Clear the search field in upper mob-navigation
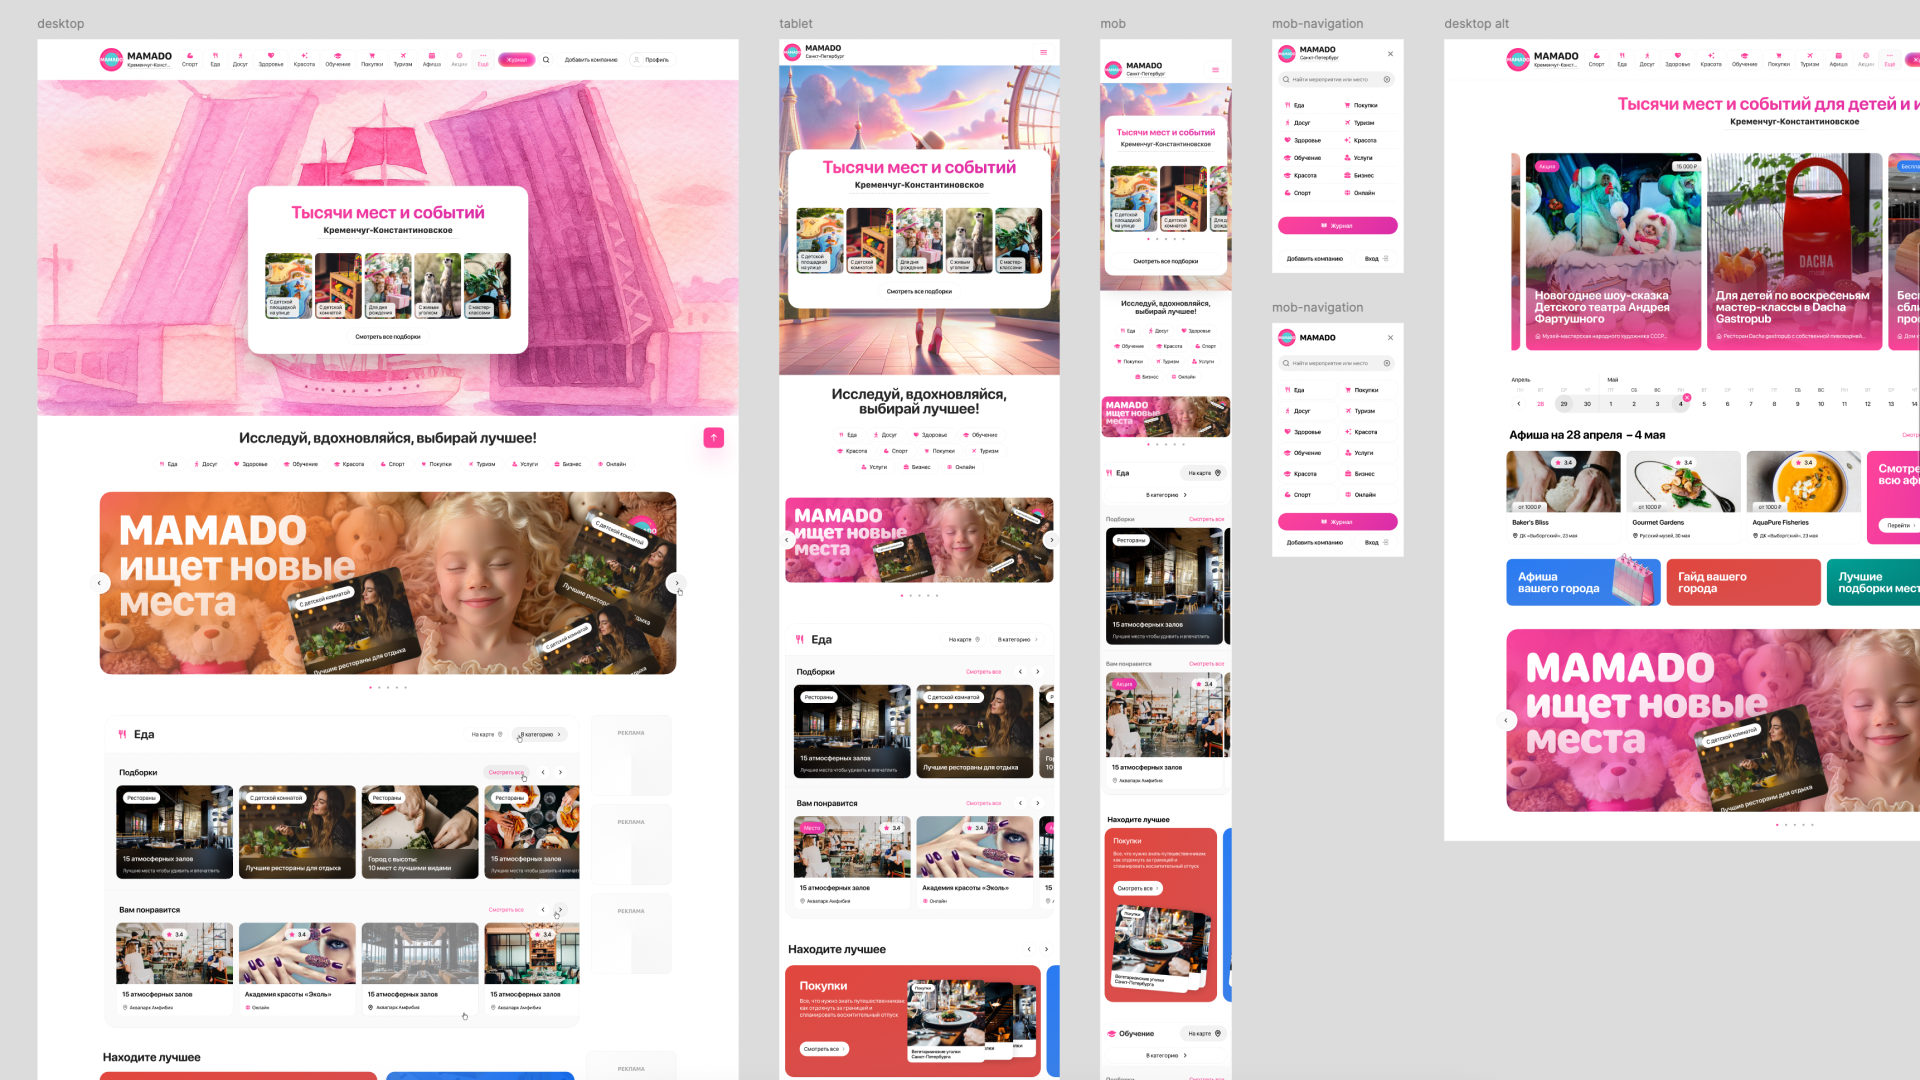The image size is (1920, 1080). (1387, 79)
